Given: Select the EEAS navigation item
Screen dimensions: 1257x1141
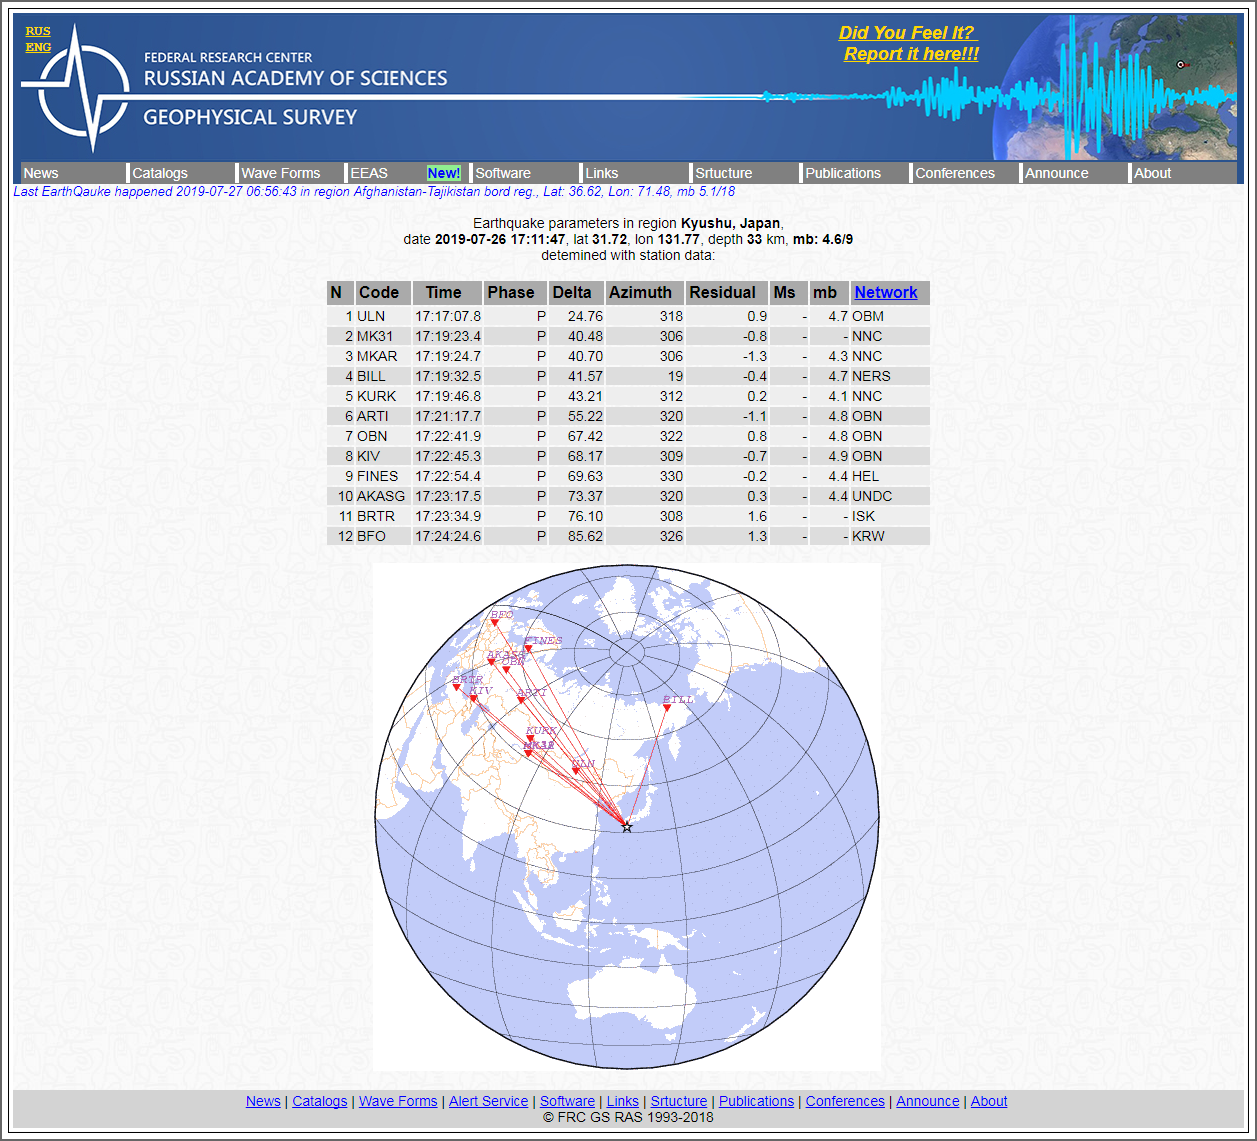Looking at the screenshot, I should pyautogui.click(x=369, y=173).
